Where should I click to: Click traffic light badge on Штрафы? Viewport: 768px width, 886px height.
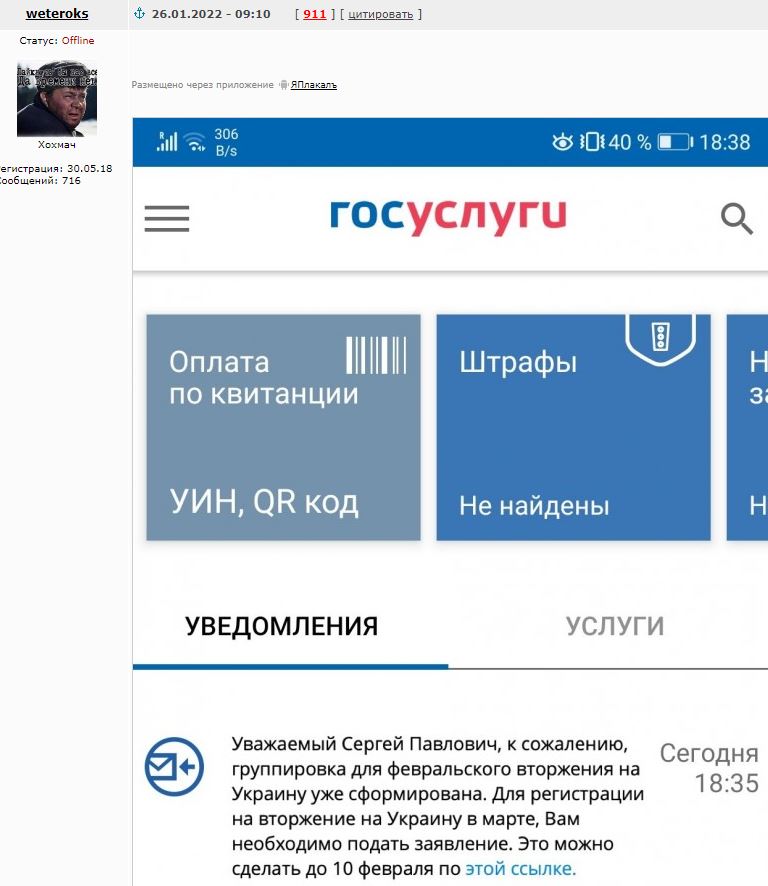(660, 340)
